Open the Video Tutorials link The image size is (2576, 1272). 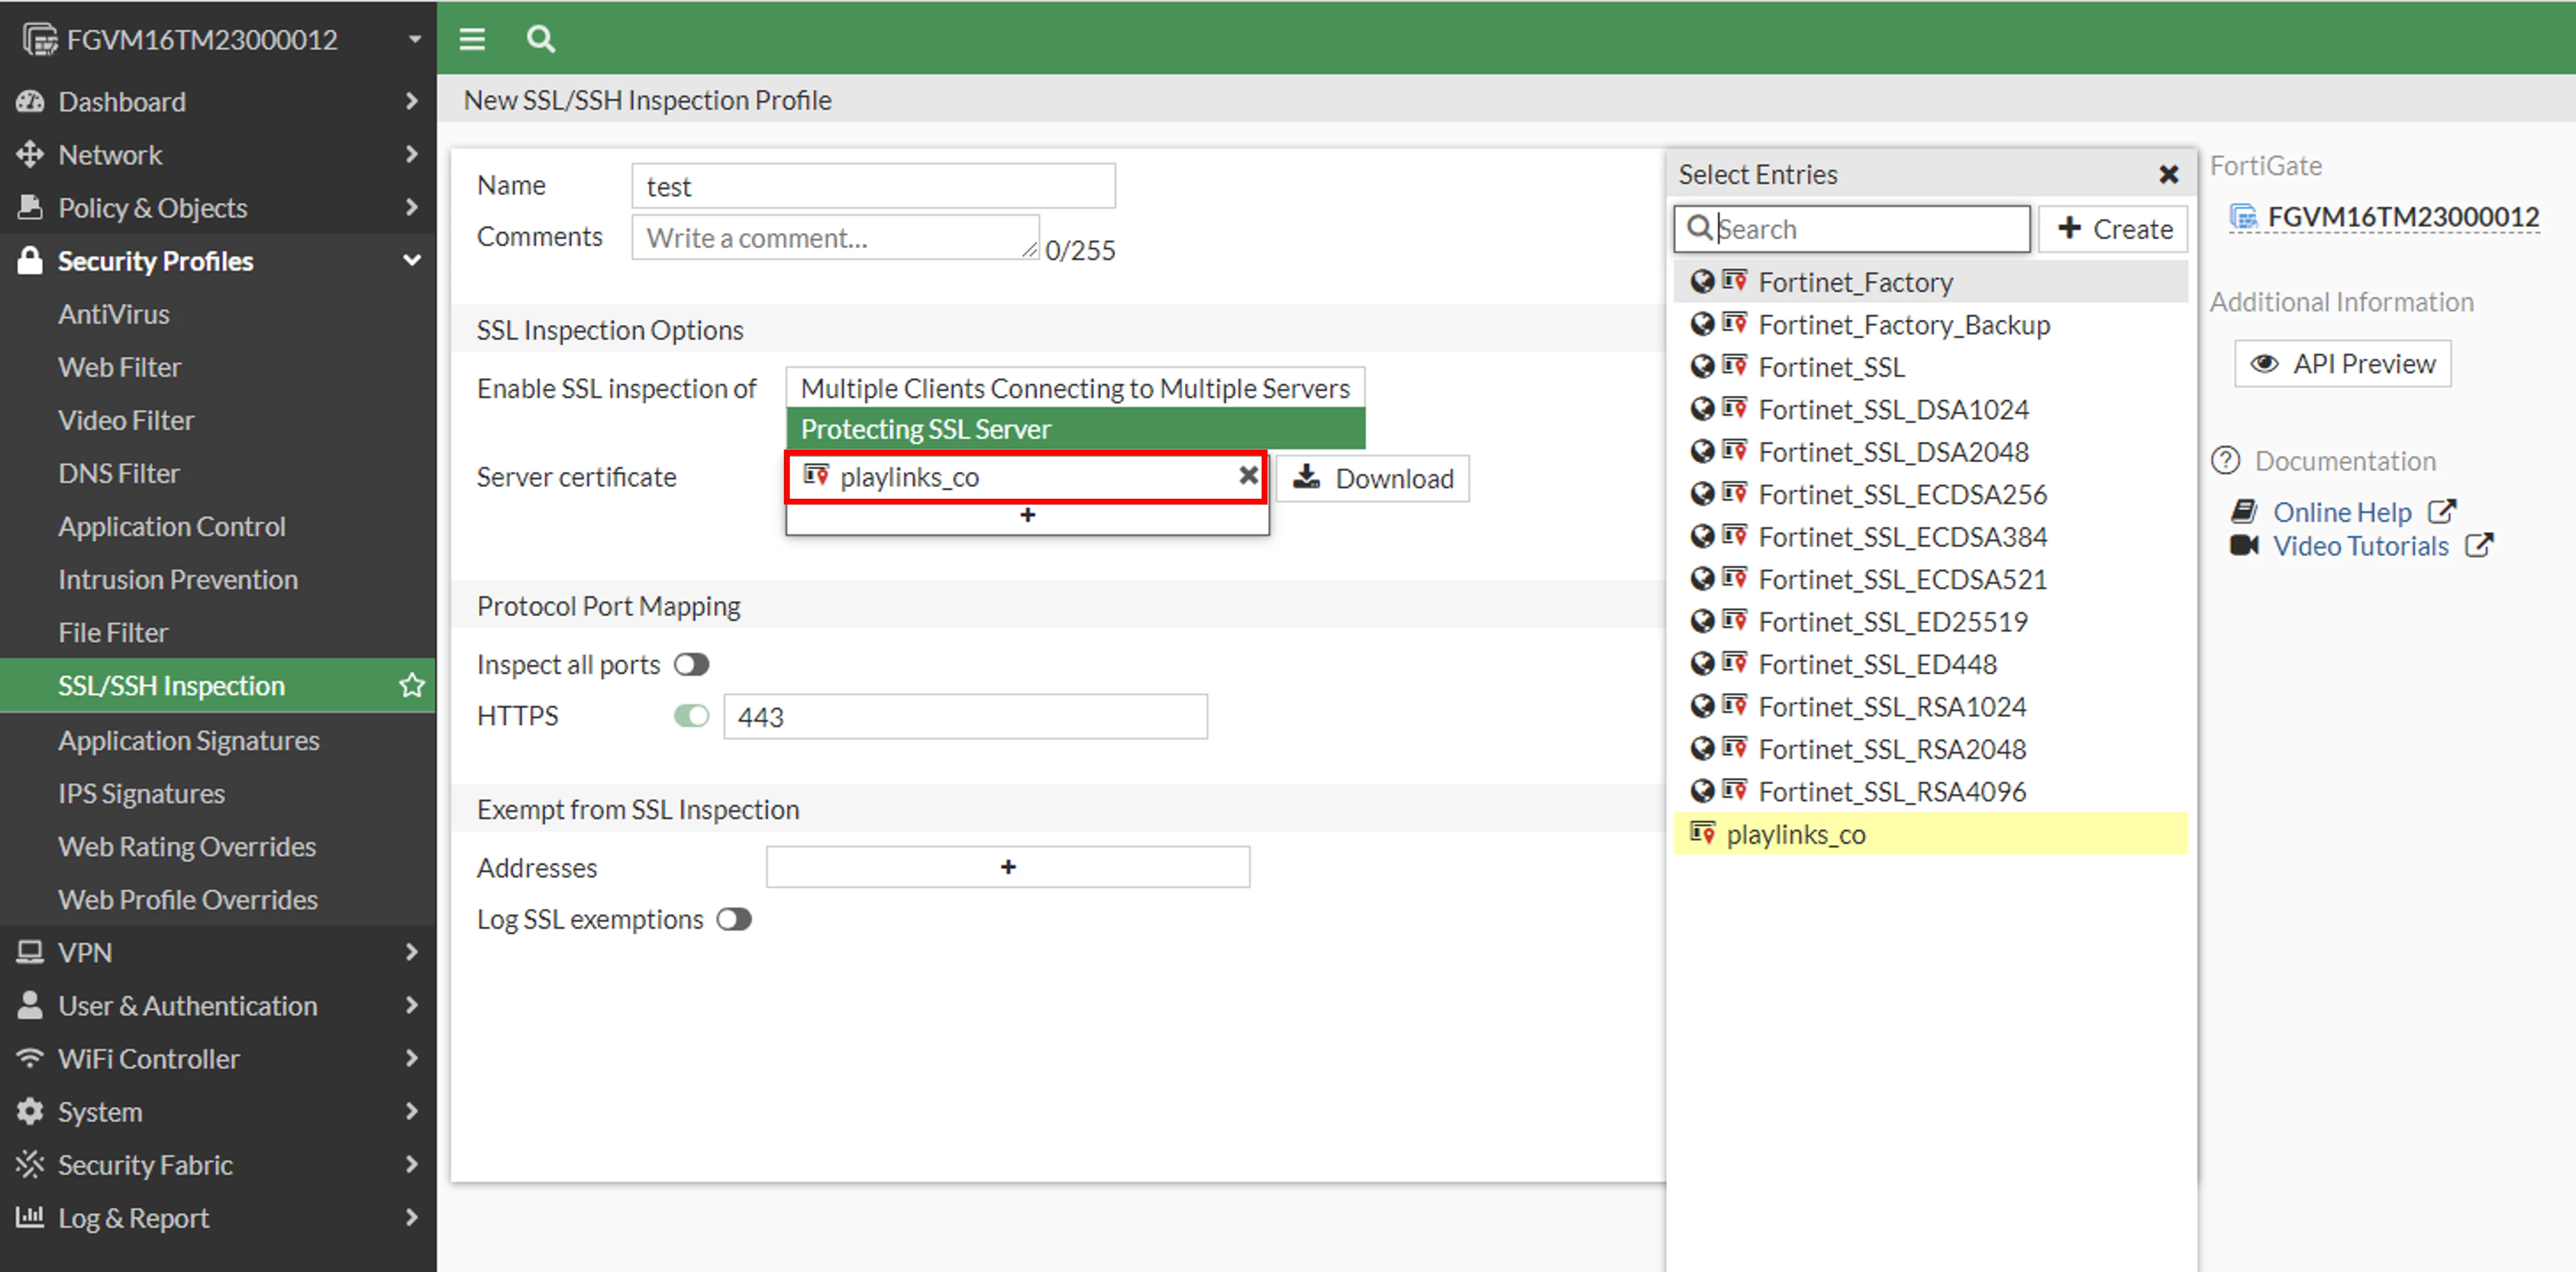point(2361,546)
